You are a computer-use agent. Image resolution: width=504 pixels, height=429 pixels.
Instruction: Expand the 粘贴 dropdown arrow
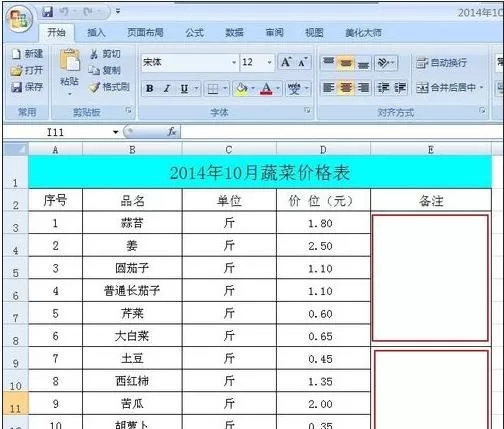coord(70,94)
